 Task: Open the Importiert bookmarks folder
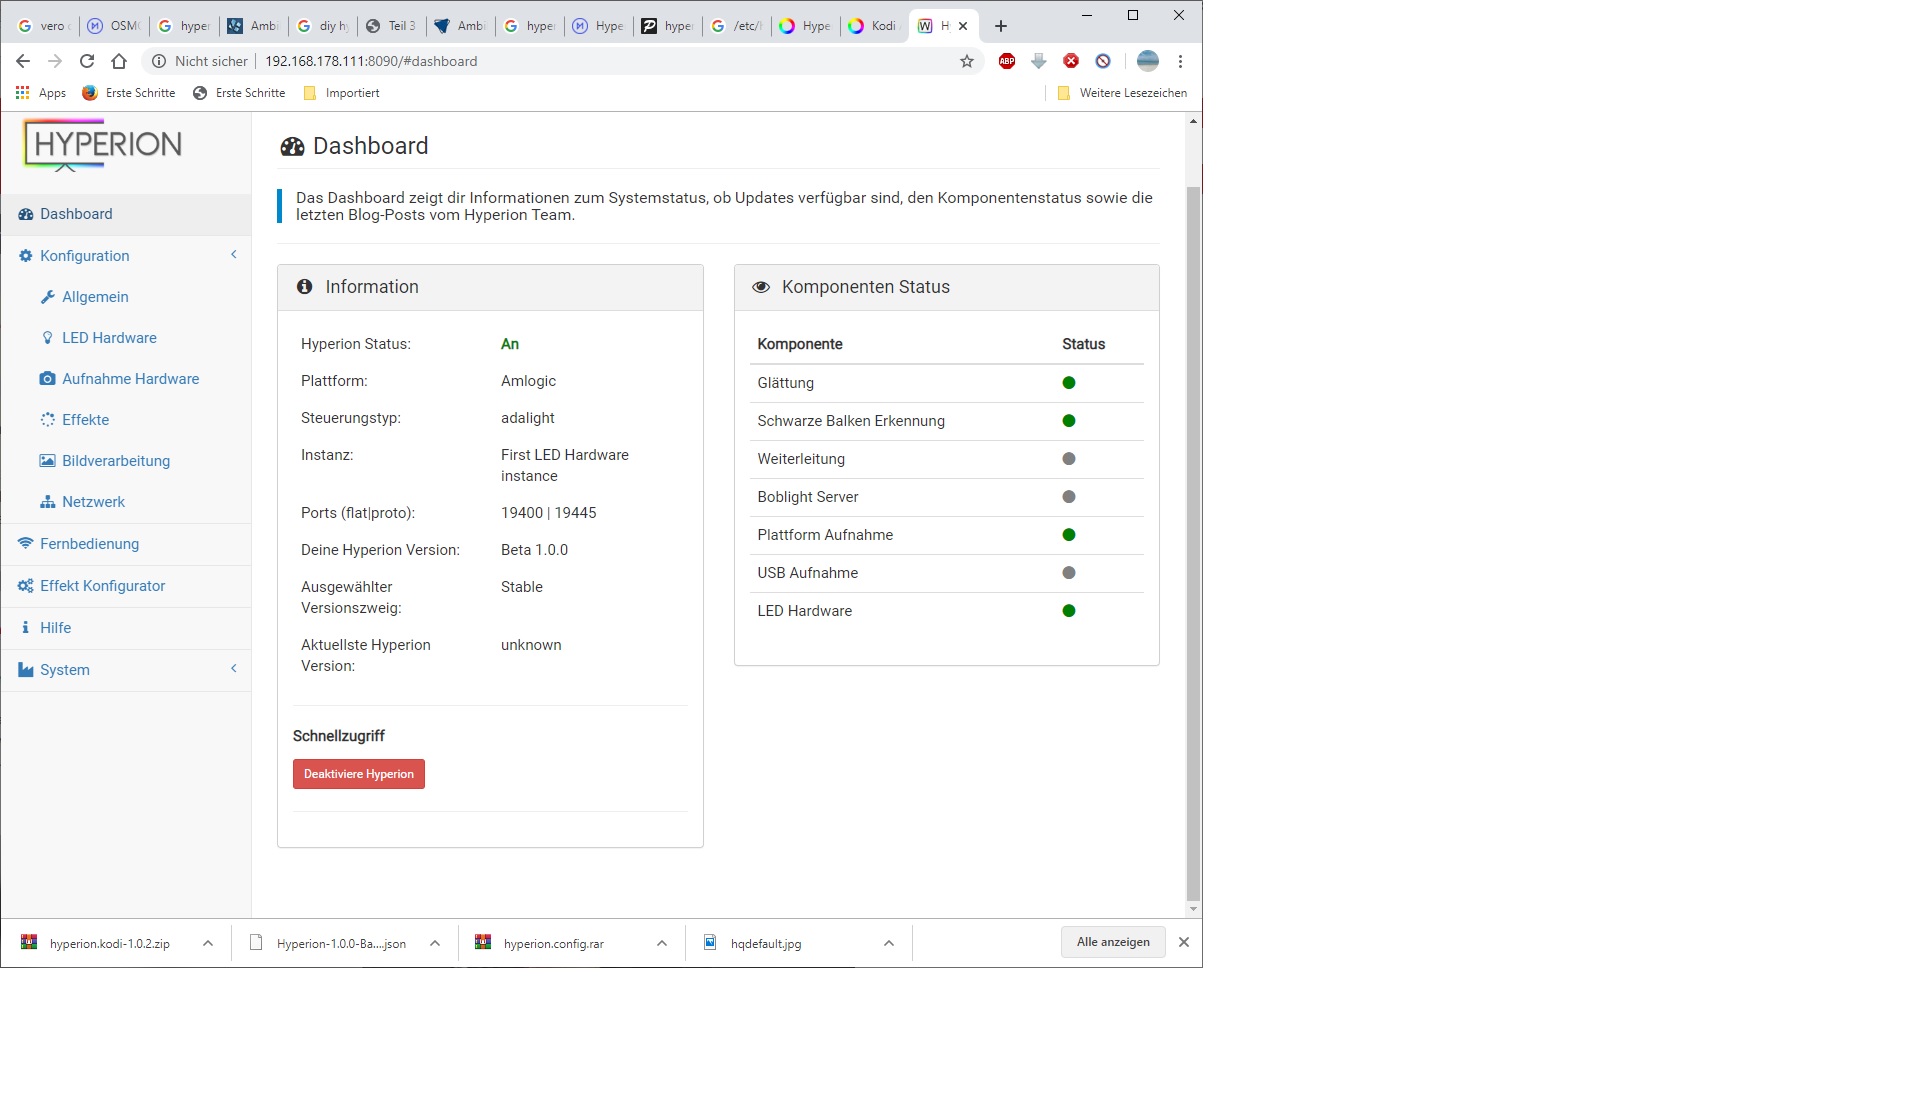pos(341,93)
